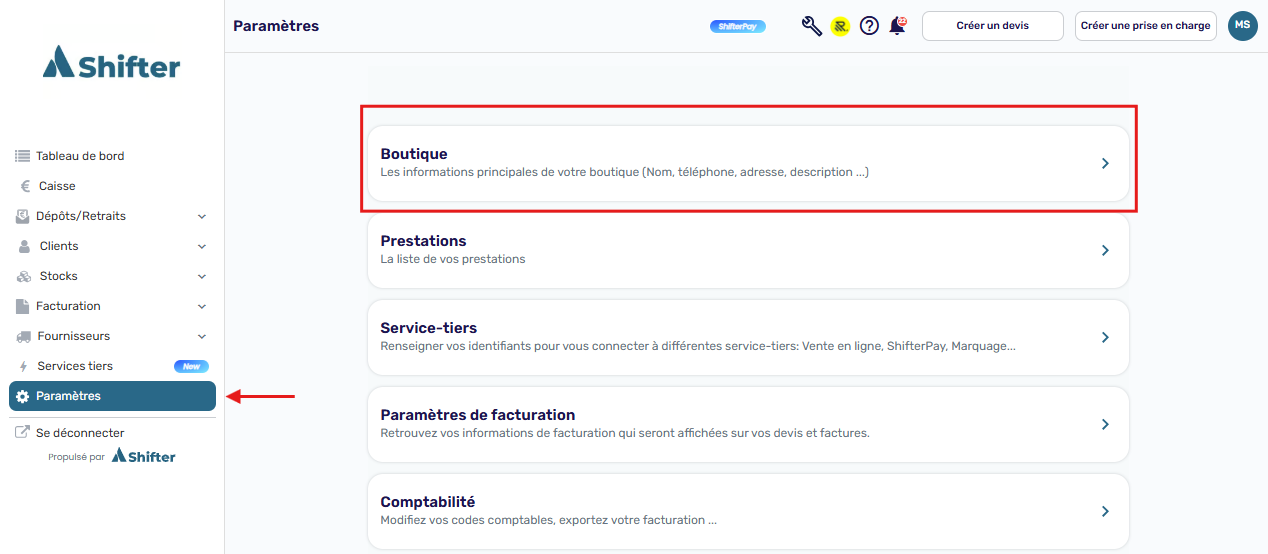The image size is (1268, 554).
Task: Open the Boutique settings title
Action: pyautogui.click(x=414, y=154)
